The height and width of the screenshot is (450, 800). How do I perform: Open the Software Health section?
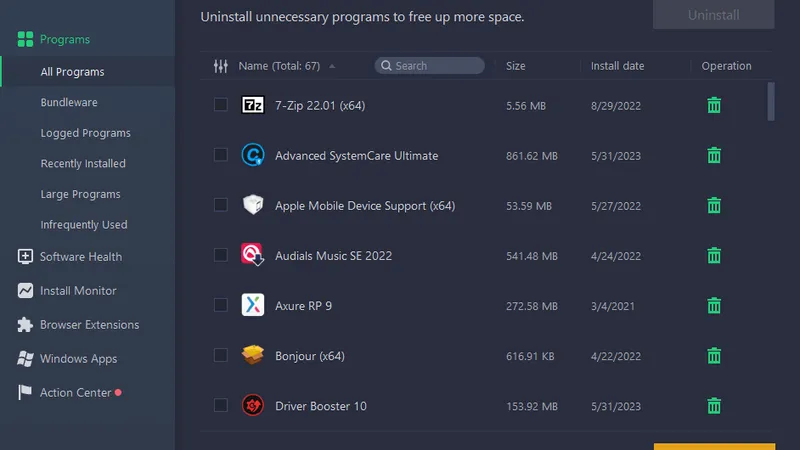[x=80, y=257]
